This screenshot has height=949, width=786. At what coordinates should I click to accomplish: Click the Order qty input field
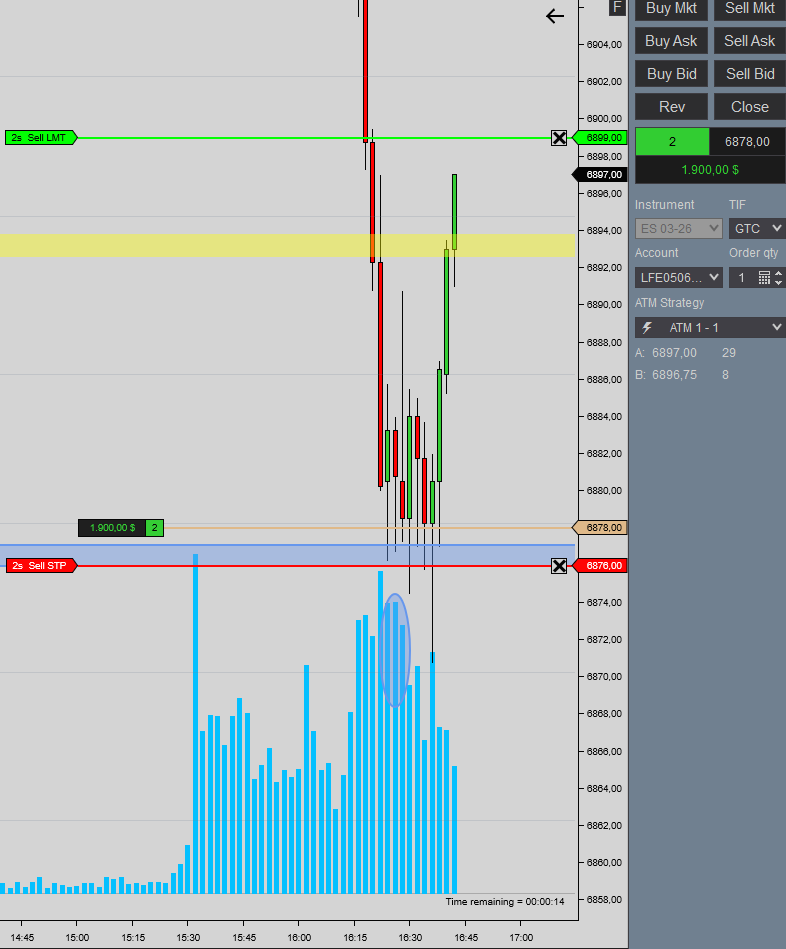tap(742, 278)
